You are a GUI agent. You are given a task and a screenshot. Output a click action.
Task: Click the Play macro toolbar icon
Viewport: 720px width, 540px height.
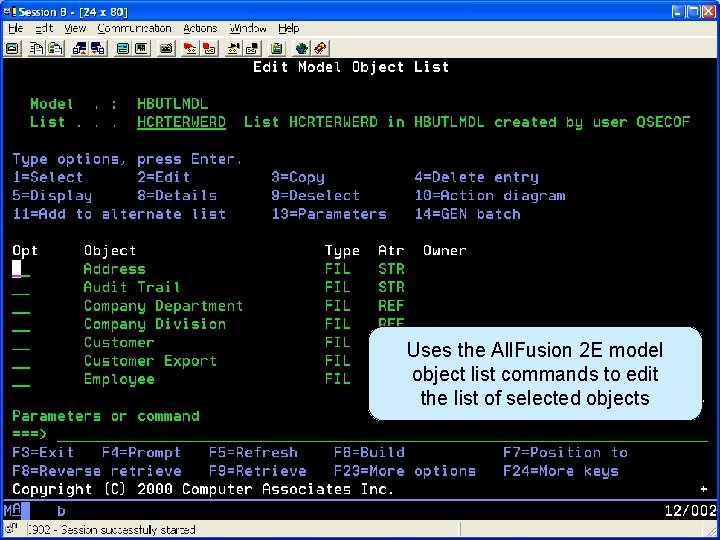pyautogui.click(x=234, y=48)
